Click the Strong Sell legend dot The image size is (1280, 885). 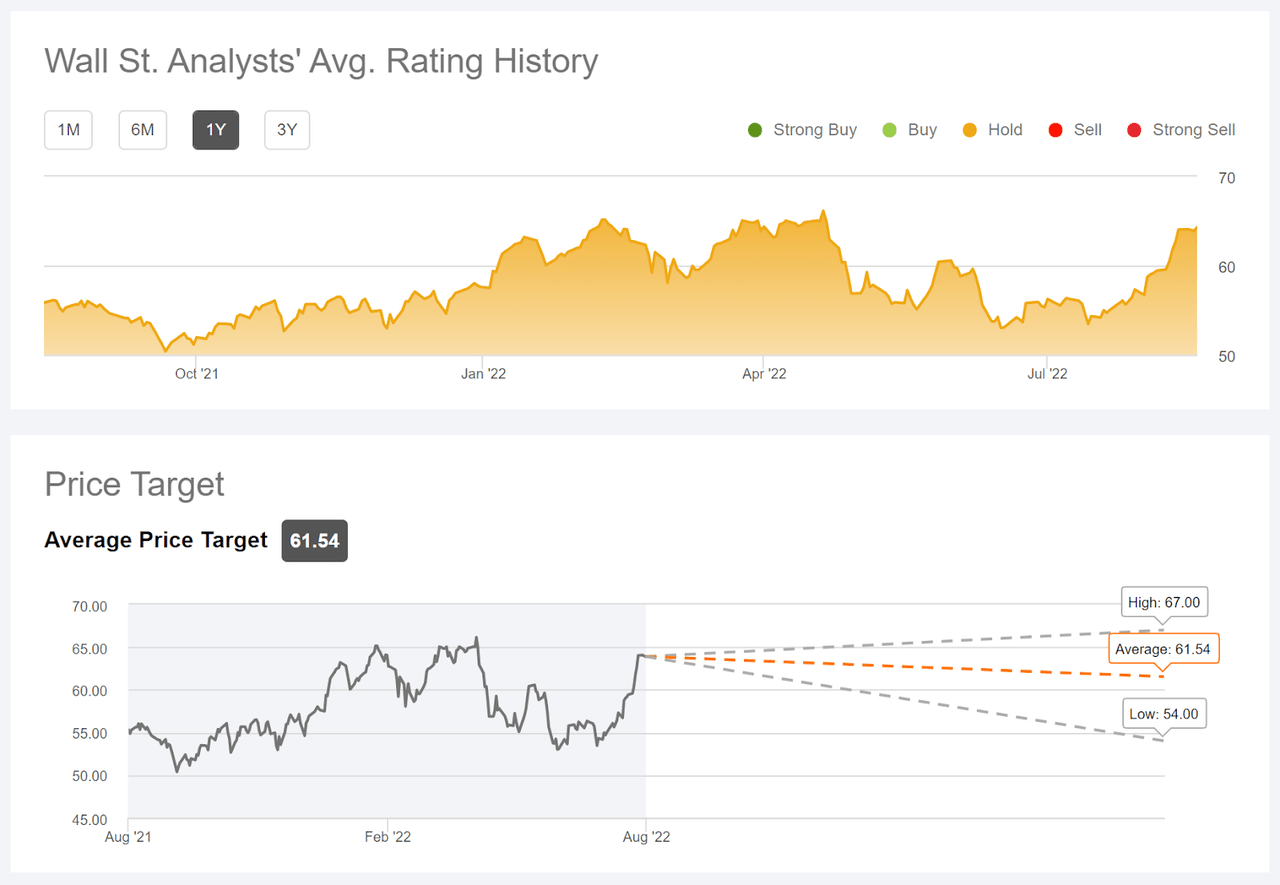[x=1133, y=130]
